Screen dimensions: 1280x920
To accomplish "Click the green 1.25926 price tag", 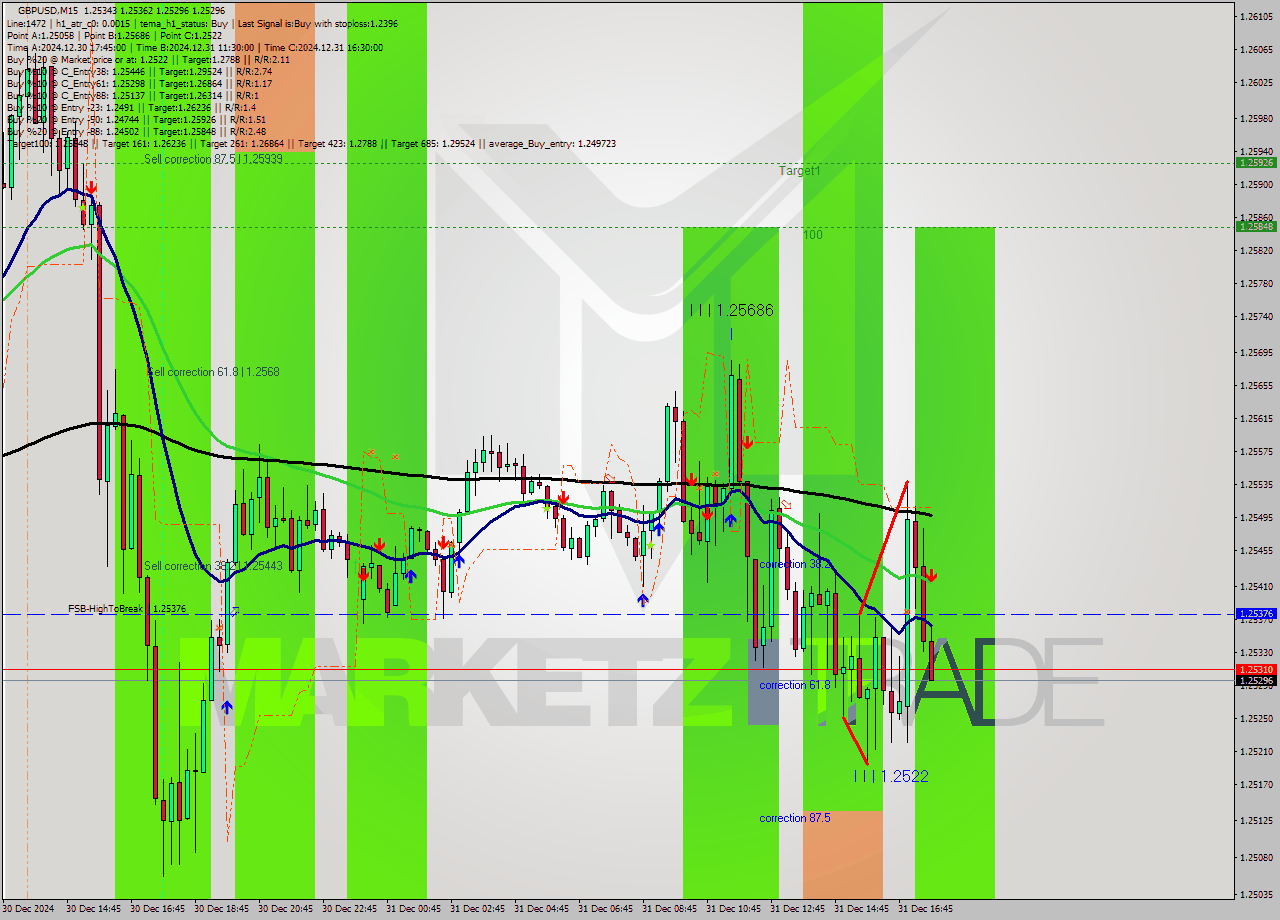I will pos(1256,162).
